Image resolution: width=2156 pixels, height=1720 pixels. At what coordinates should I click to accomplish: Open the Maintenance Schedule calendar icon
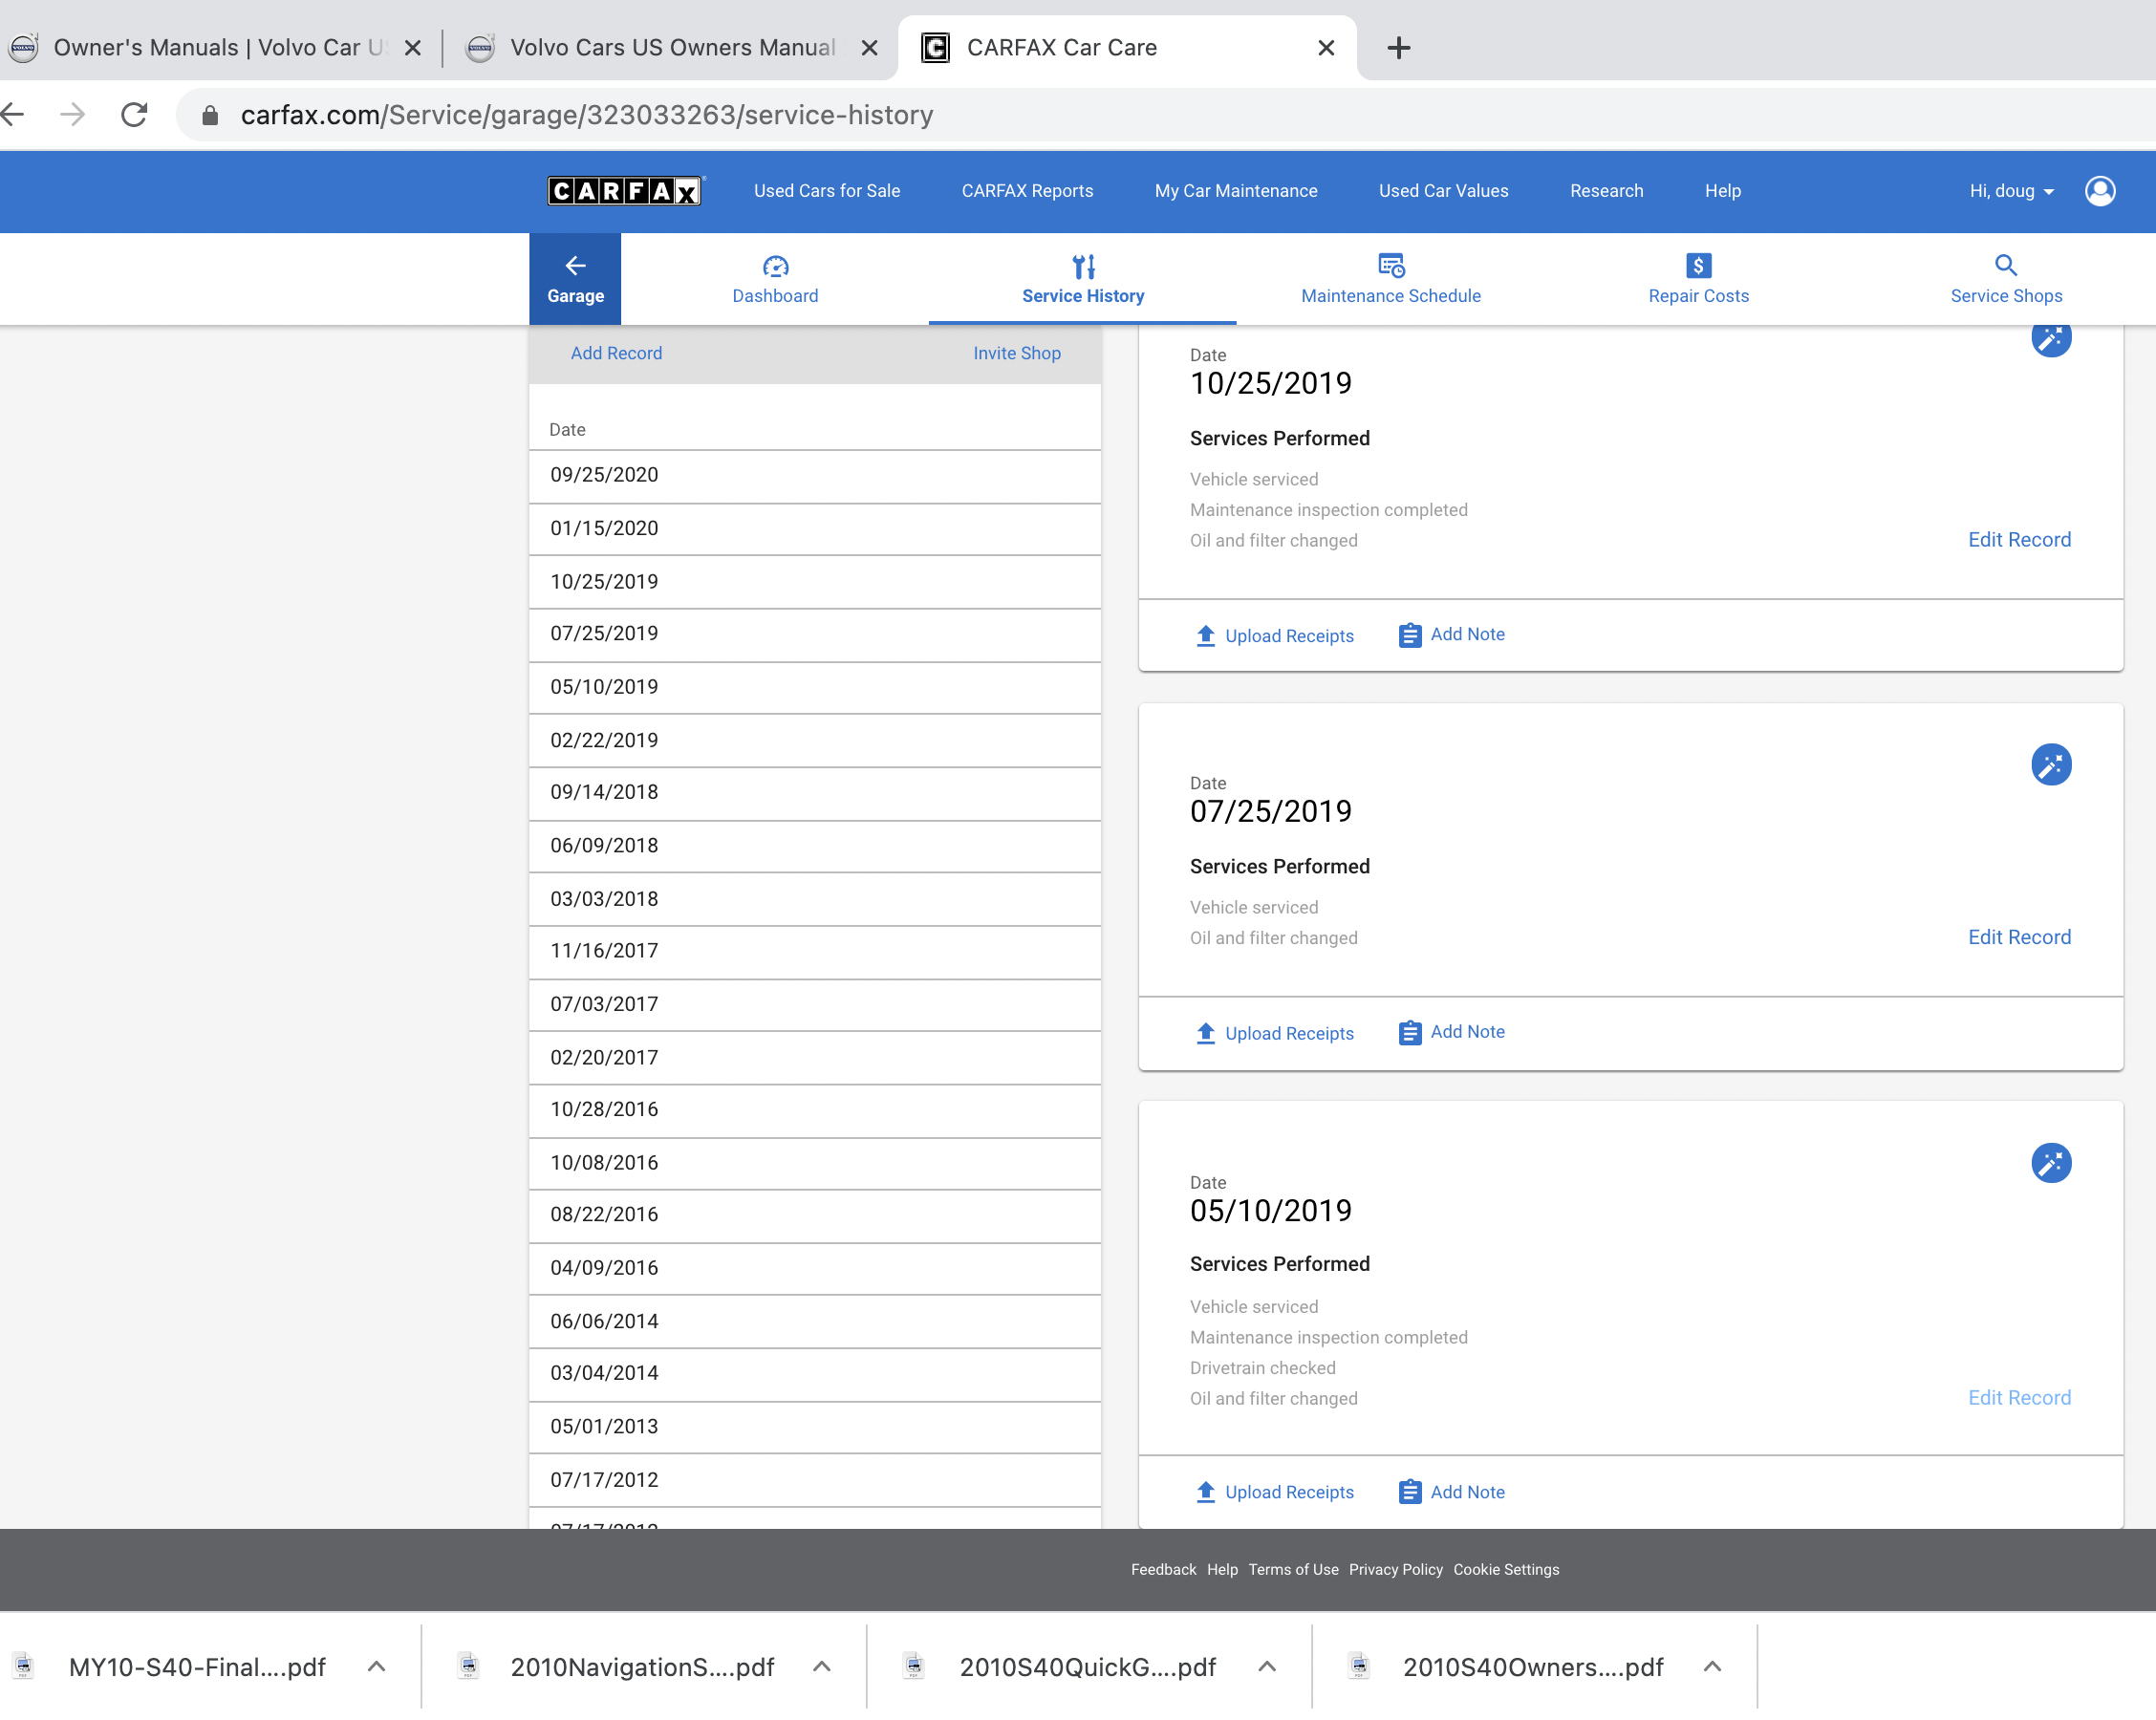tap(1391, 265)
